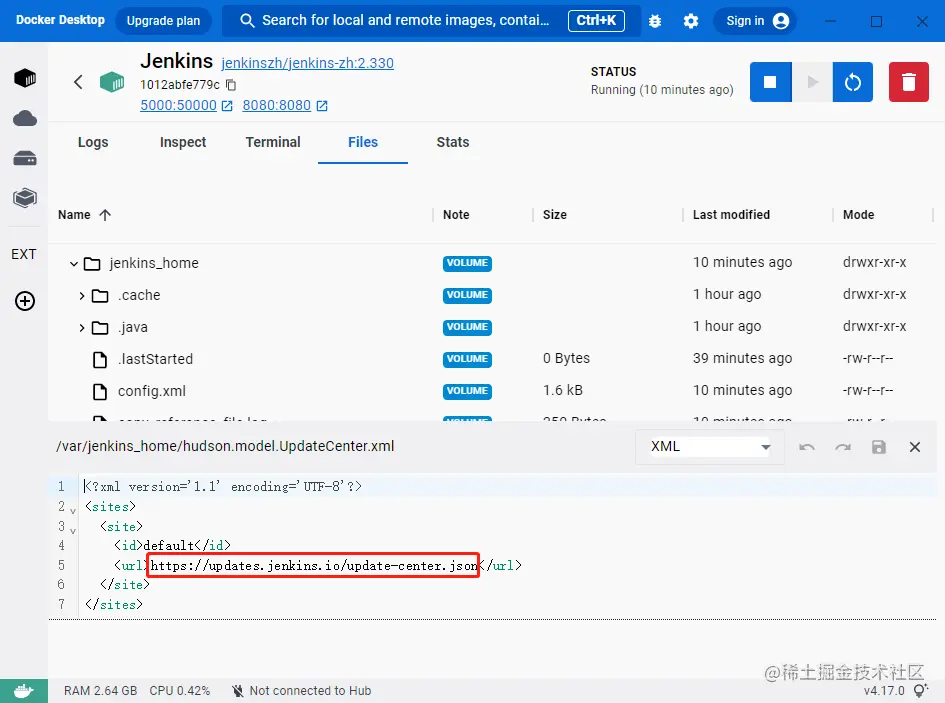Click the redo icon in the file editor
The image size is (945, 703).
tap(843, 447)
